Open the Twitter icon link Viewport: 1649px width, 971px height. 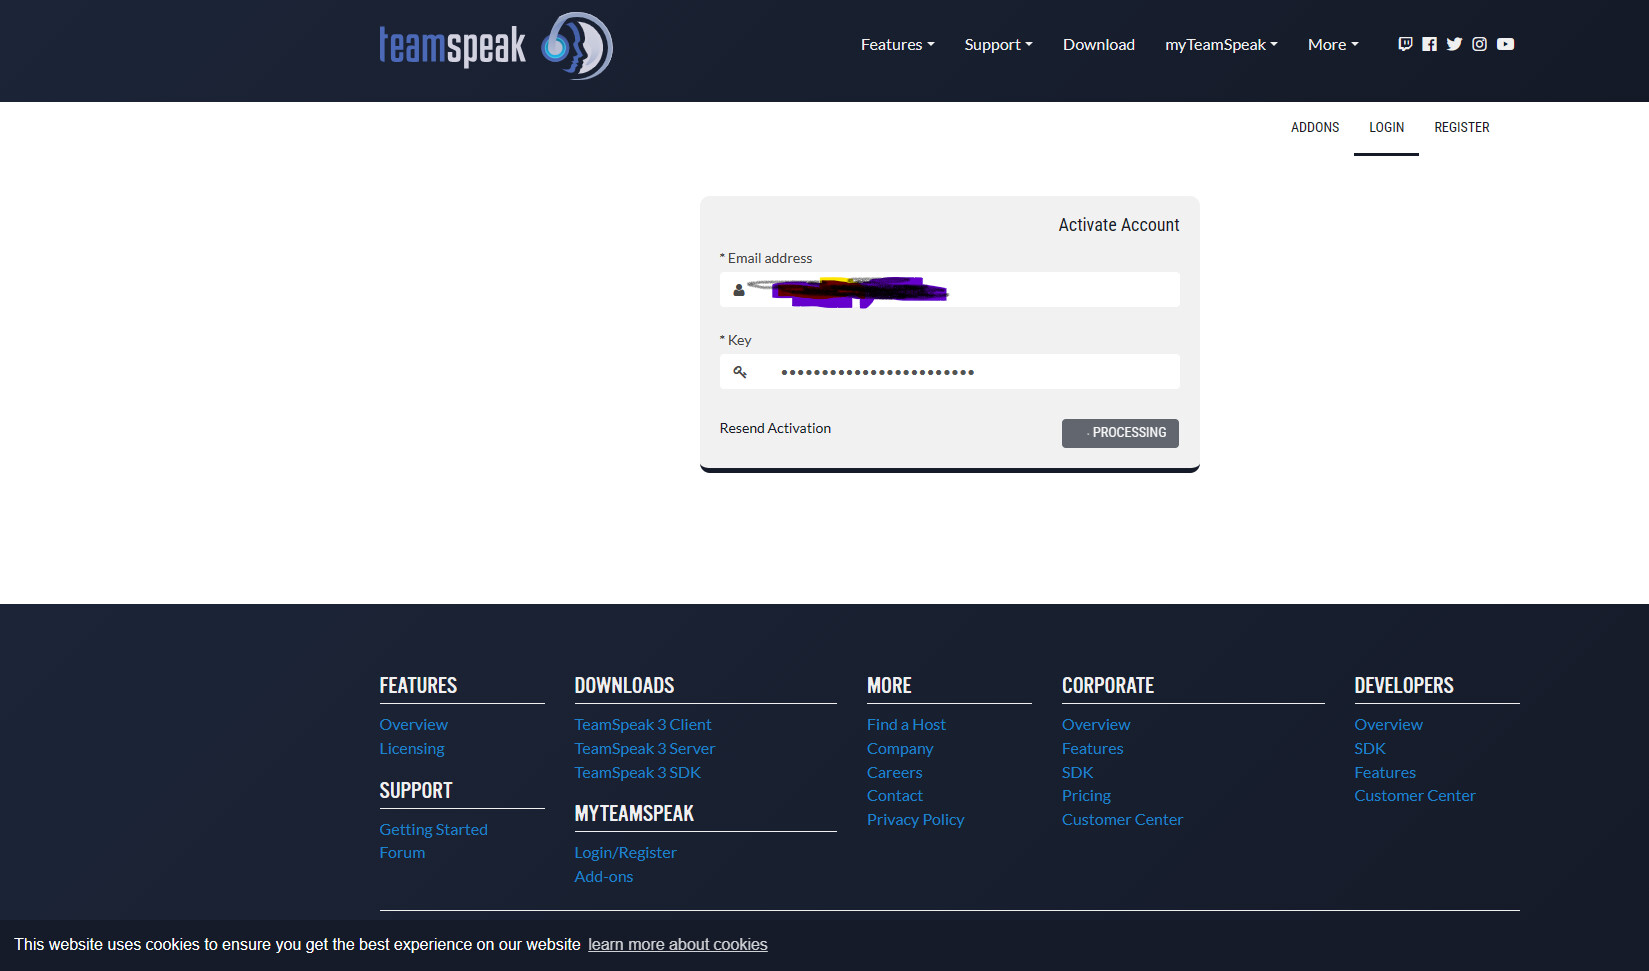[1454, 44]
